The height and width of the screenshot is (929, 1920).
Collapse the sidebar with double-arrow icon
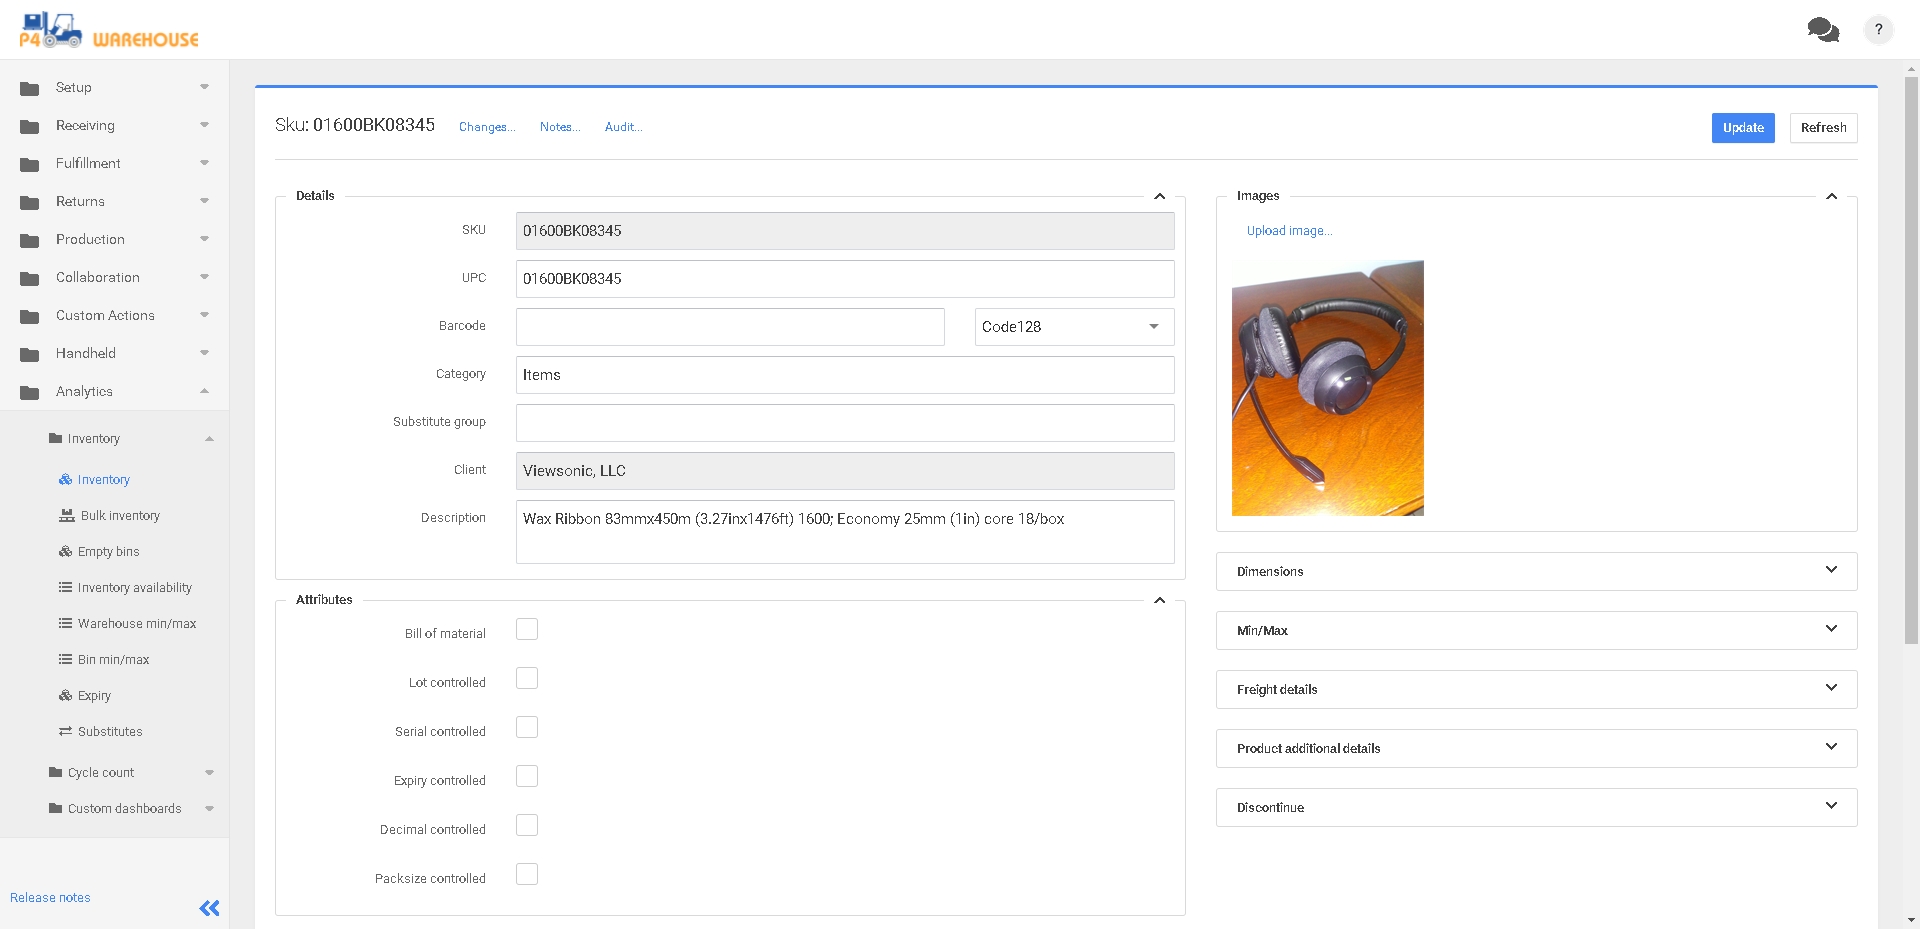(x=209, y=908)
